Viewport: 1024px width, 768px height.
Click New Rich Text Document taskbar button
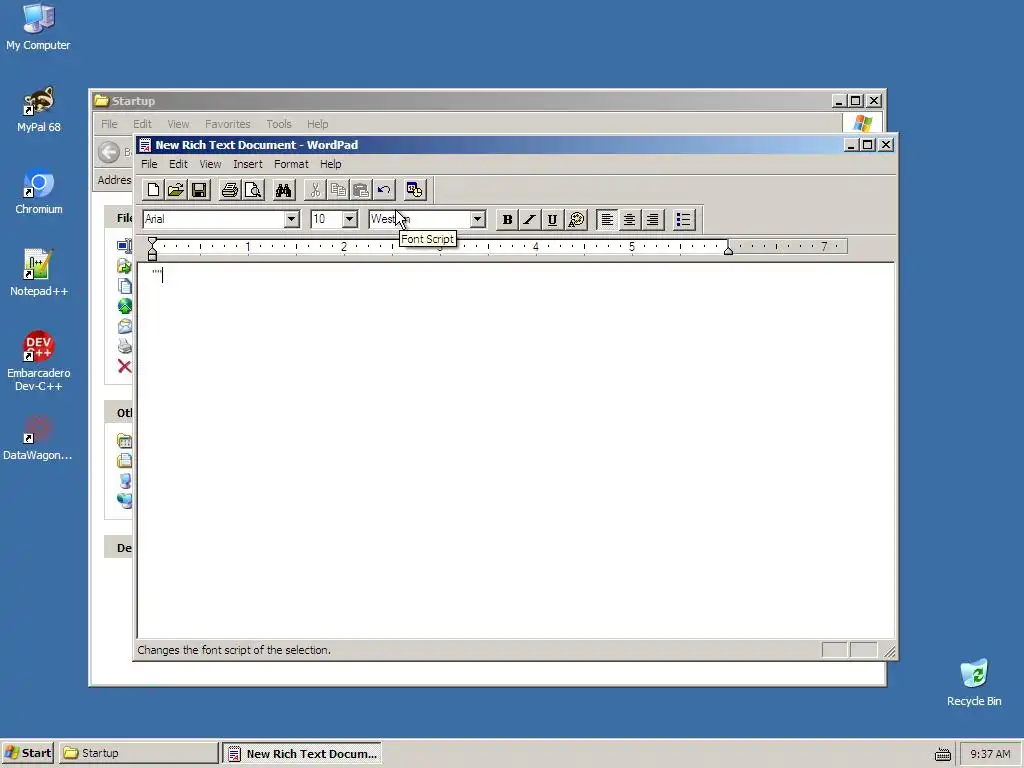[x=302, y=753]
